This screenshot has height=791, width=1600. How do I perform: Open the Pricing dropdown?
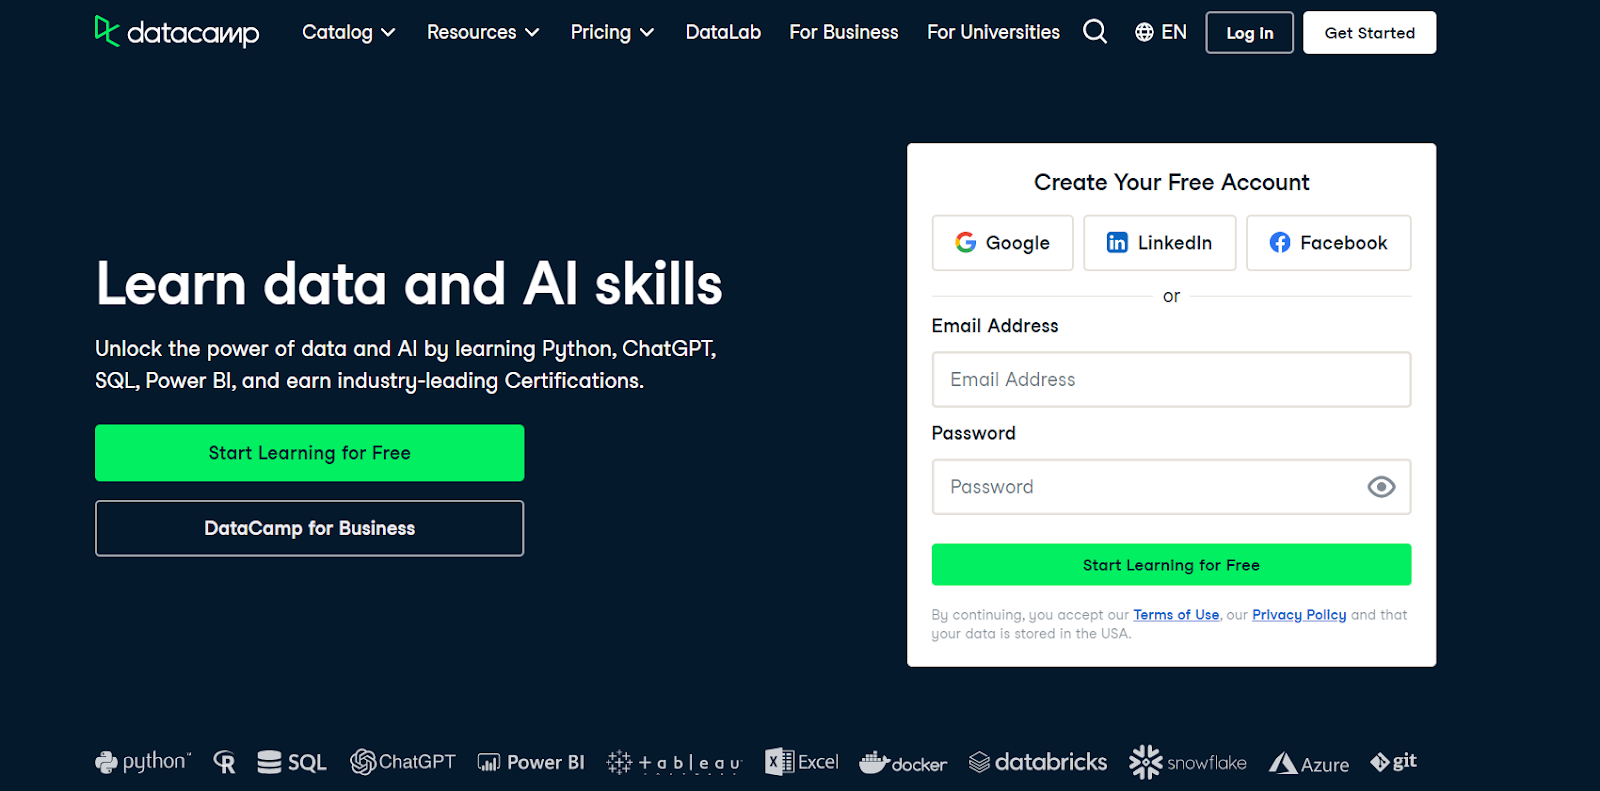(x=612, y=32)
